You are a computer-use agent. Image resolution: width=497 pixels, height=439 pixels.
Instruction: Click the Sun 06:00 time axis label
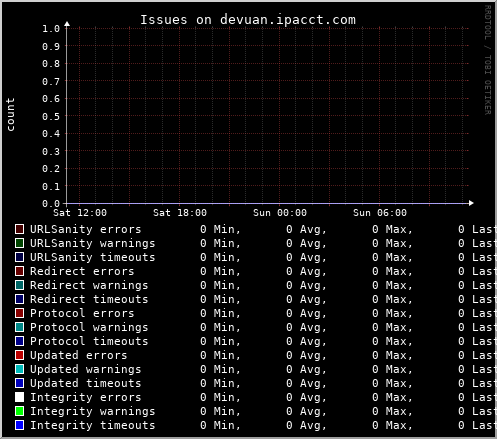click(380, 213)
